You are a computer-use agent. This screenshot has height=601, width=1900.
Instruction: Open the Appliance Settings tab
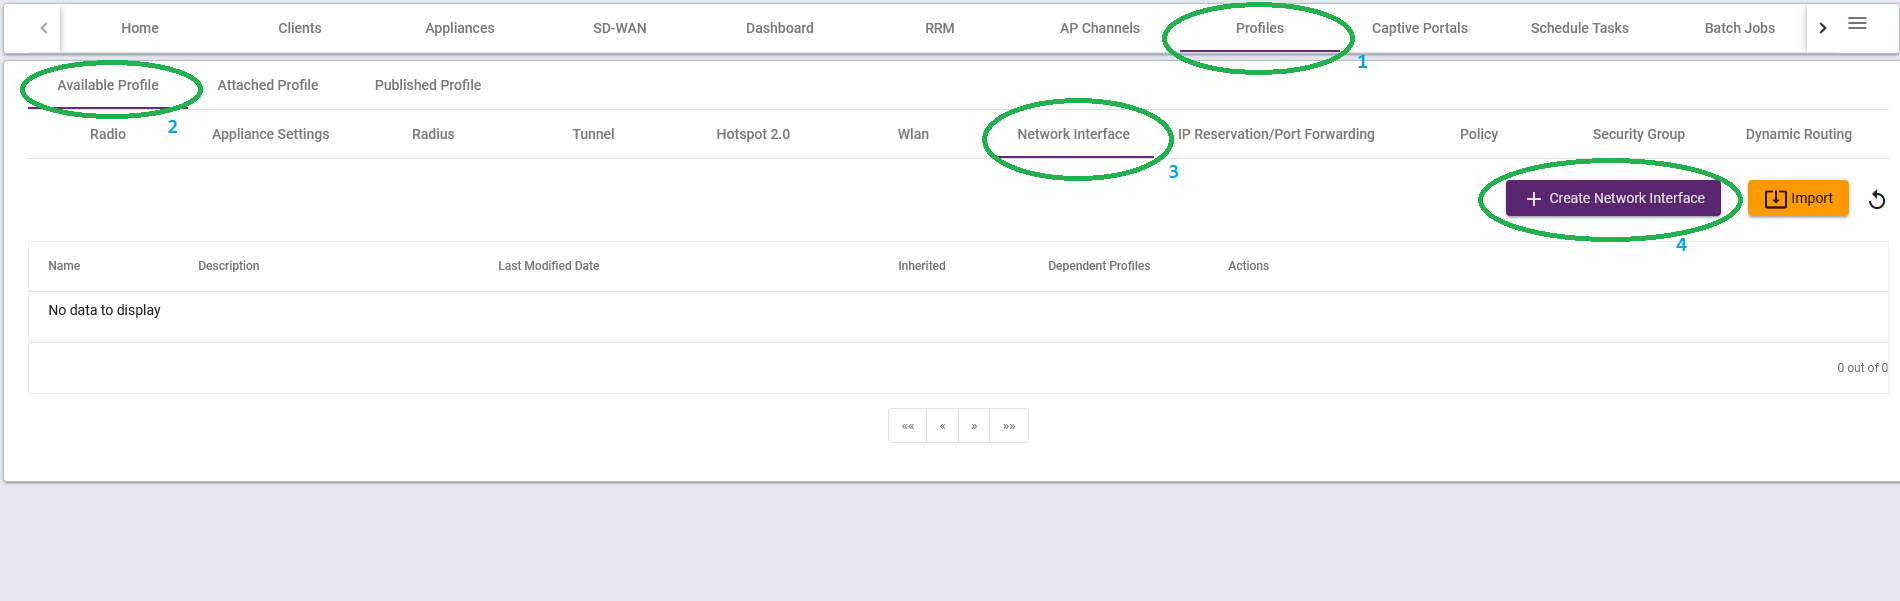pyautogui.click(x=270, y=134)
